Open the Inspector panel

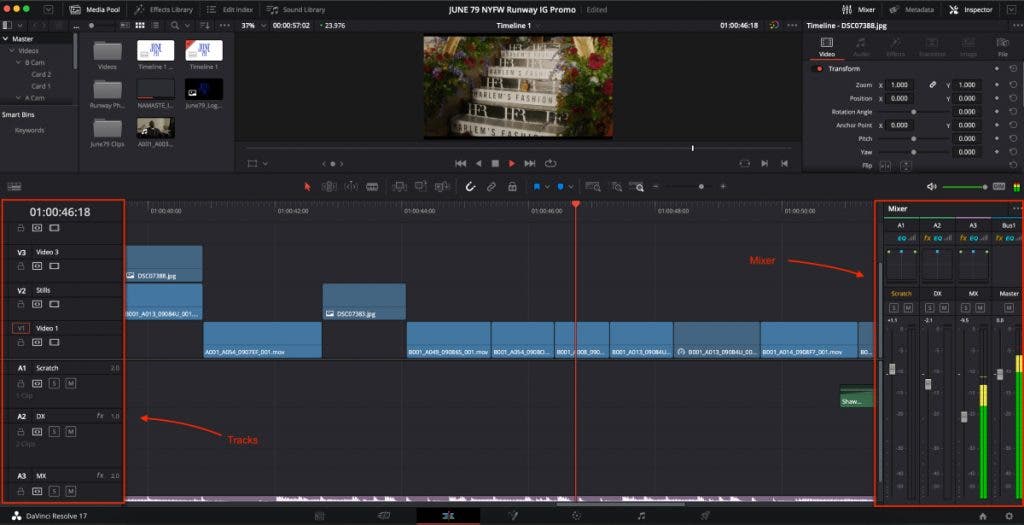click(x=971, y=10)
